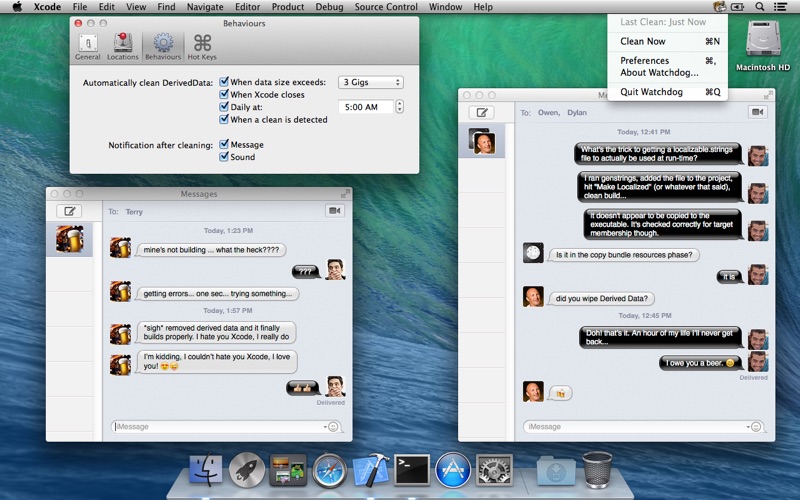Open emoji picker in Terry message field

(x=333, y=427)
